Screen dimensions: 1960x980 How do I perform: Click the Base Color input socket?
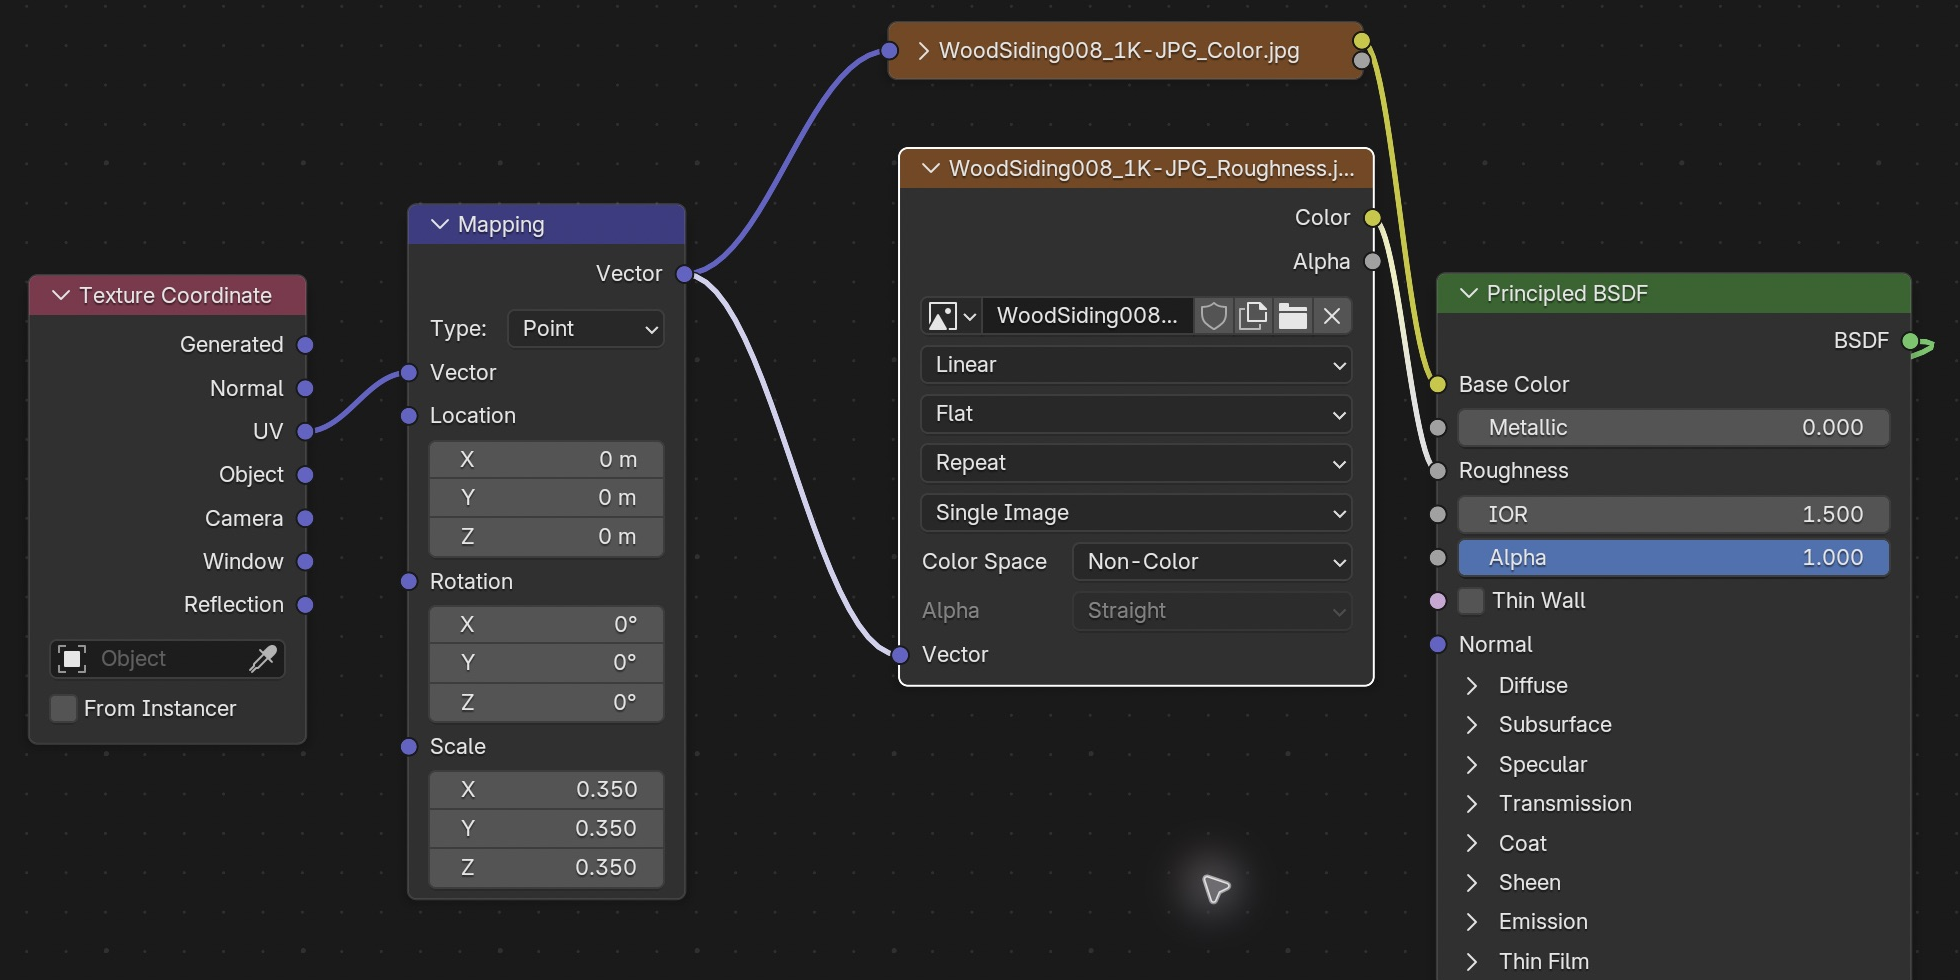pos(1438,384)
